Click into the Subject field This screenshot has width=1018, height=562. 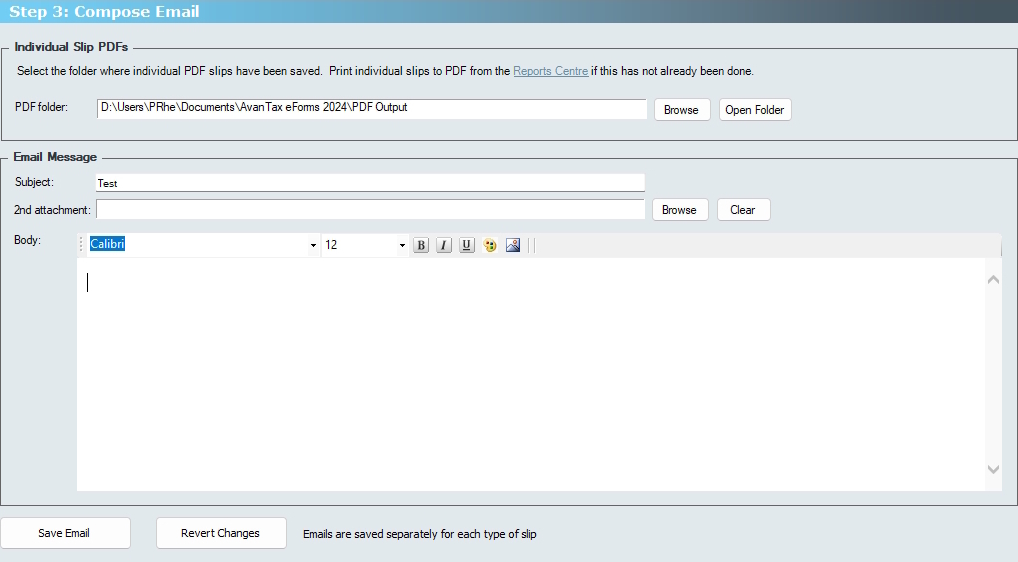pos(370,183)
